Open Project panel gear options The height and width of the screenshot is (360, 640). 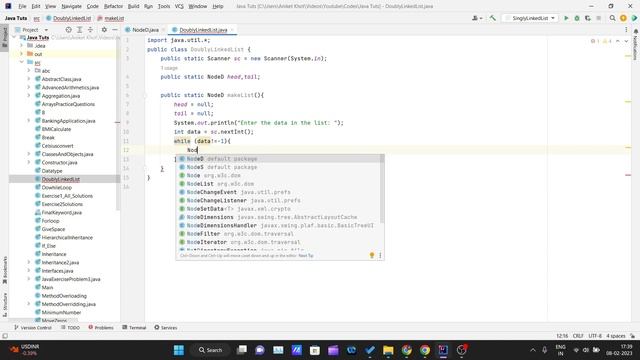[104, 30]
